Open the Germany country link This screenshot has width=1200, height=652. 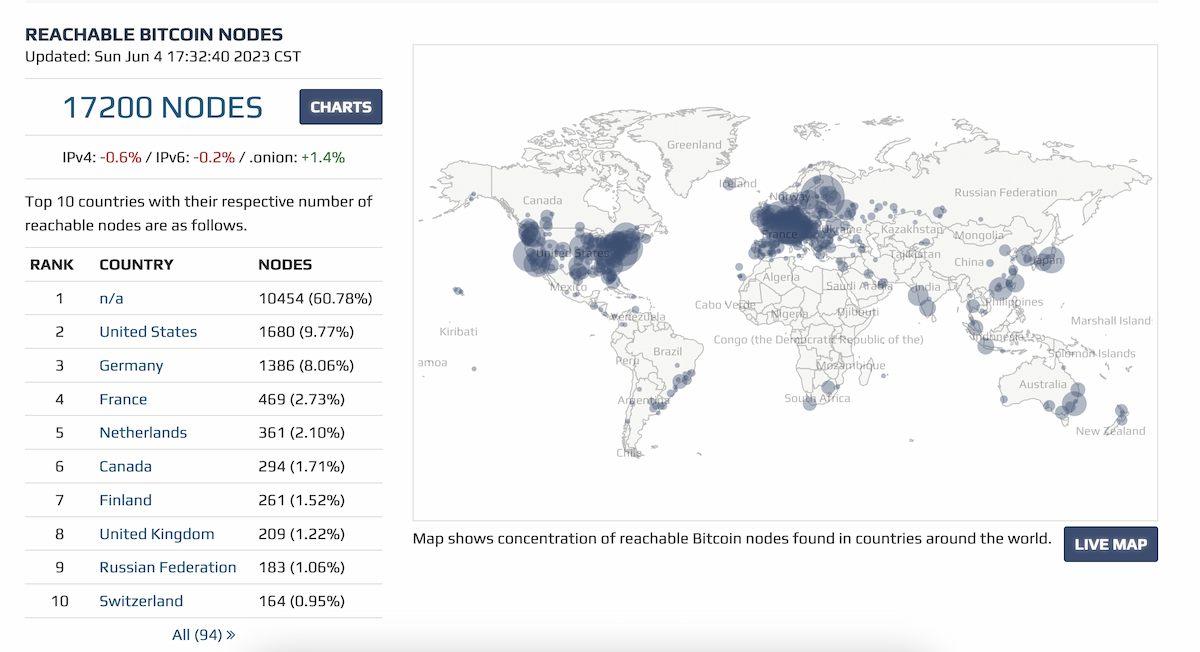point(131,366)
